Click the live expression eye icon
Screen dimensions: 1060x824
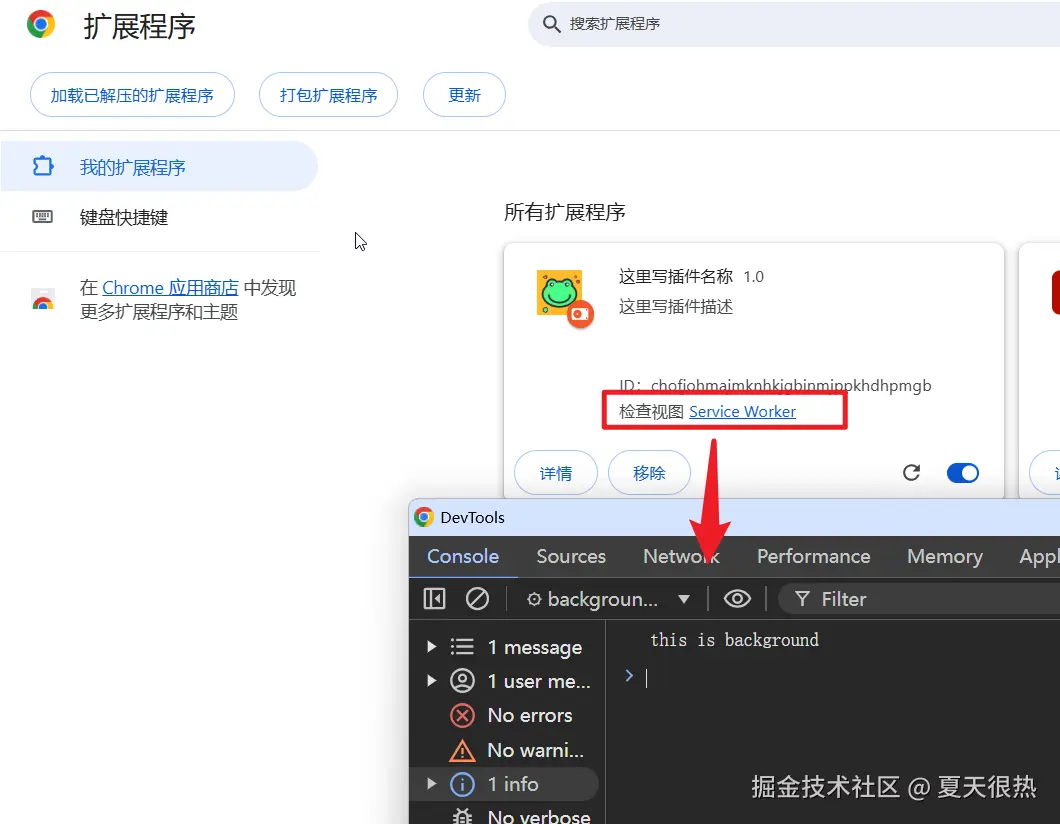click(x=737, y=599)
